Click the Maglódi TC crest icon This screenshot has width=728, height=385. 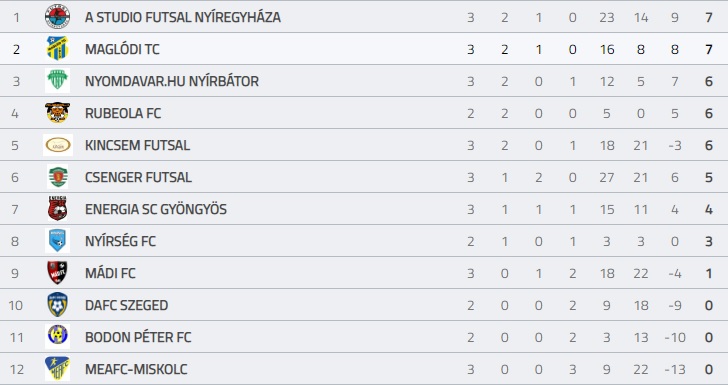pyautogui.click(x=58, y=48)
